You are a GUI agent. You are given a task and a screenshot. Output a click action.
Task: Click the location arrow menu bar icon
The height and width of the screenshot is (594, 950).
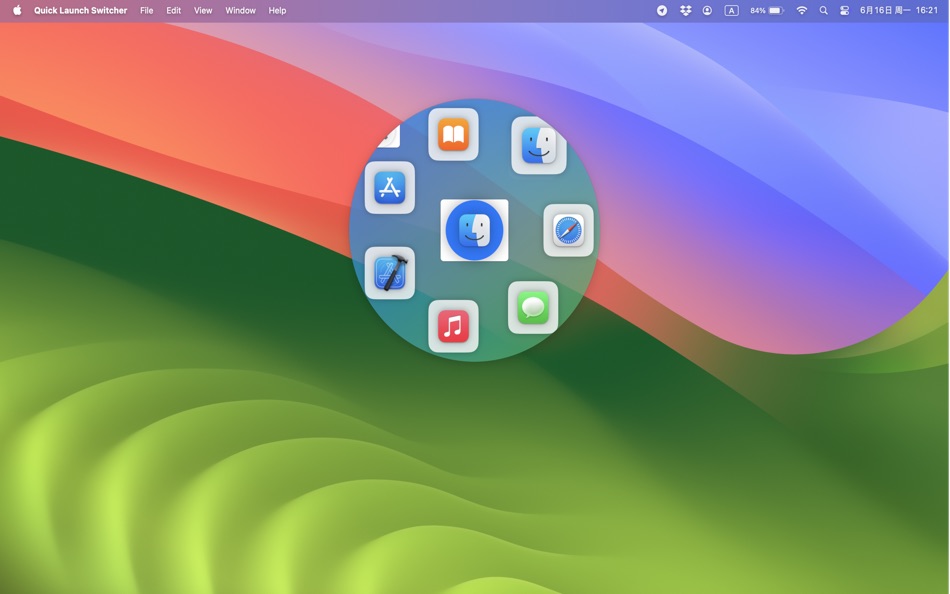tap(662, 10)
